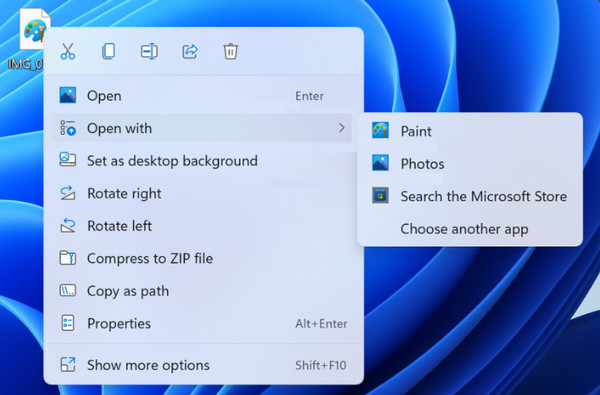Select the IMG file on the desktop

pyautogui.click(x=28, y=38)
